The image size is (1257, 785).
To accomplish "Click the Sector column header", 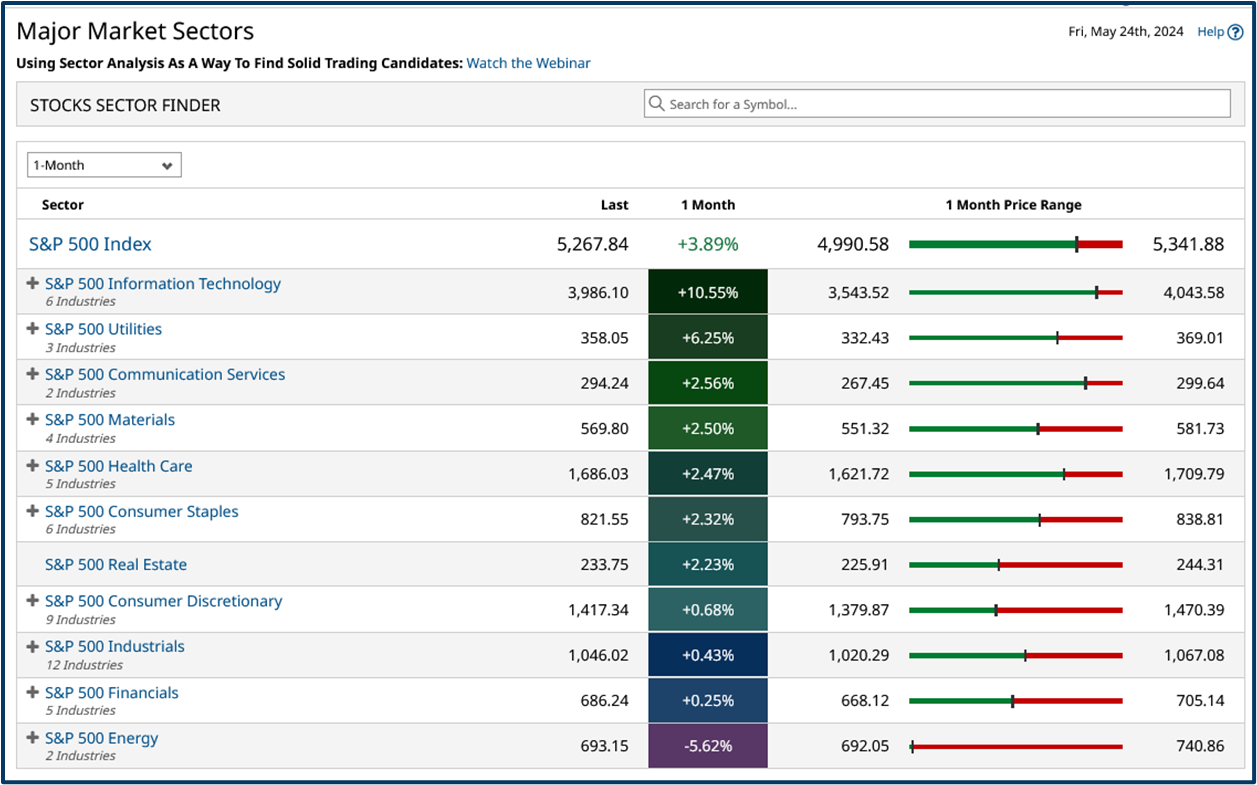I will pos(63,204).
